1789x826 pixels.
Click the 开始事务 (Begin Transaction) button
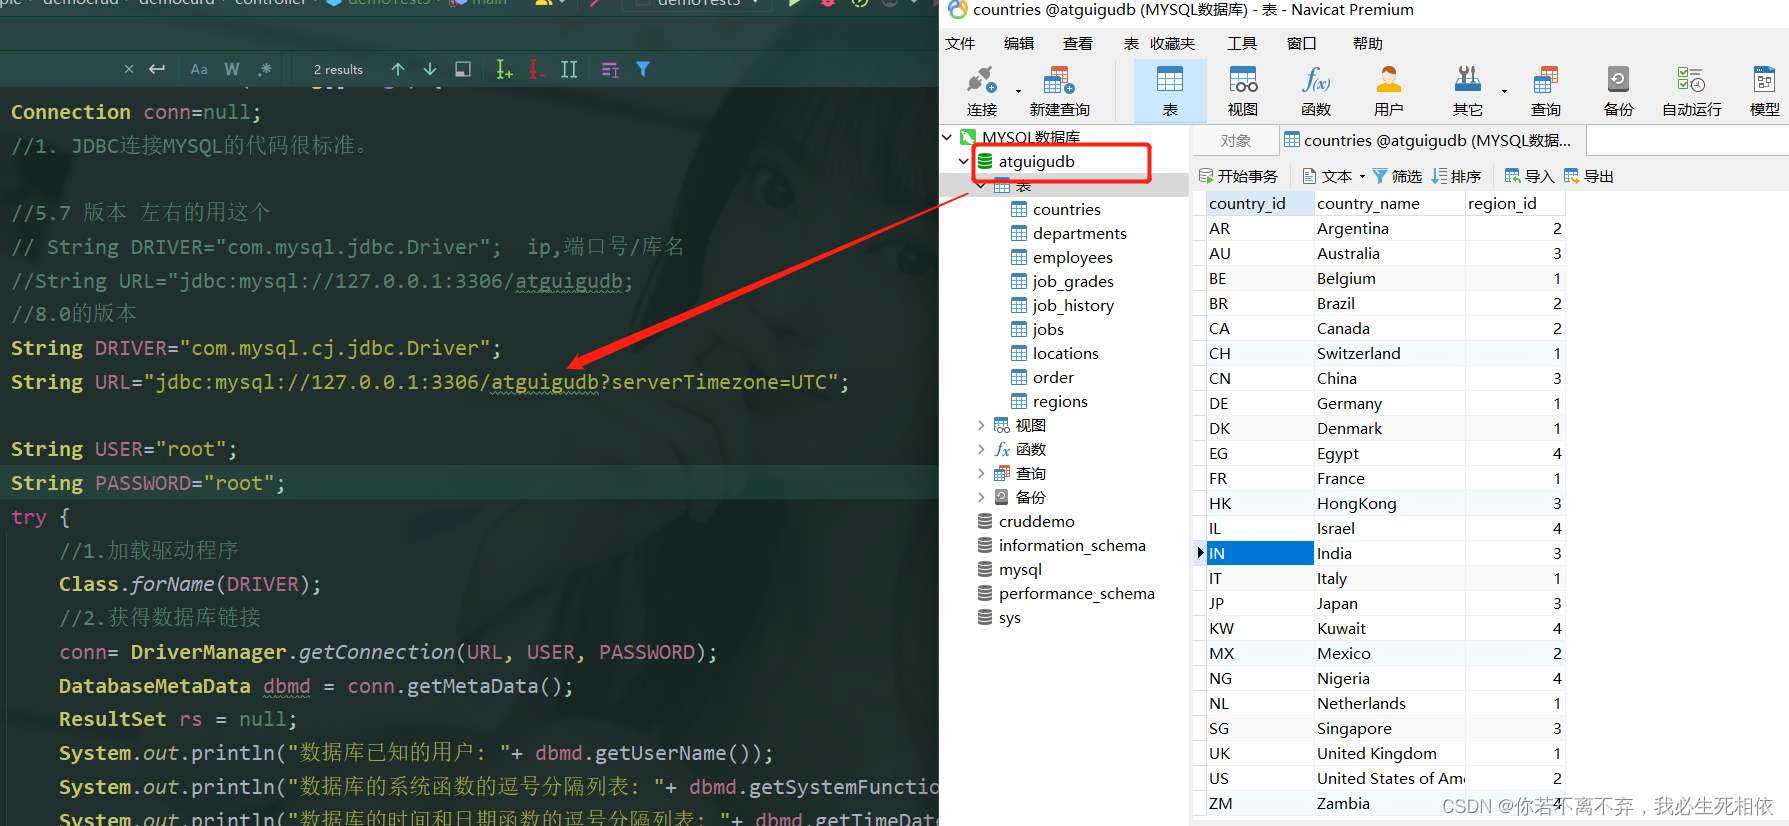(x=1238, y=176)
